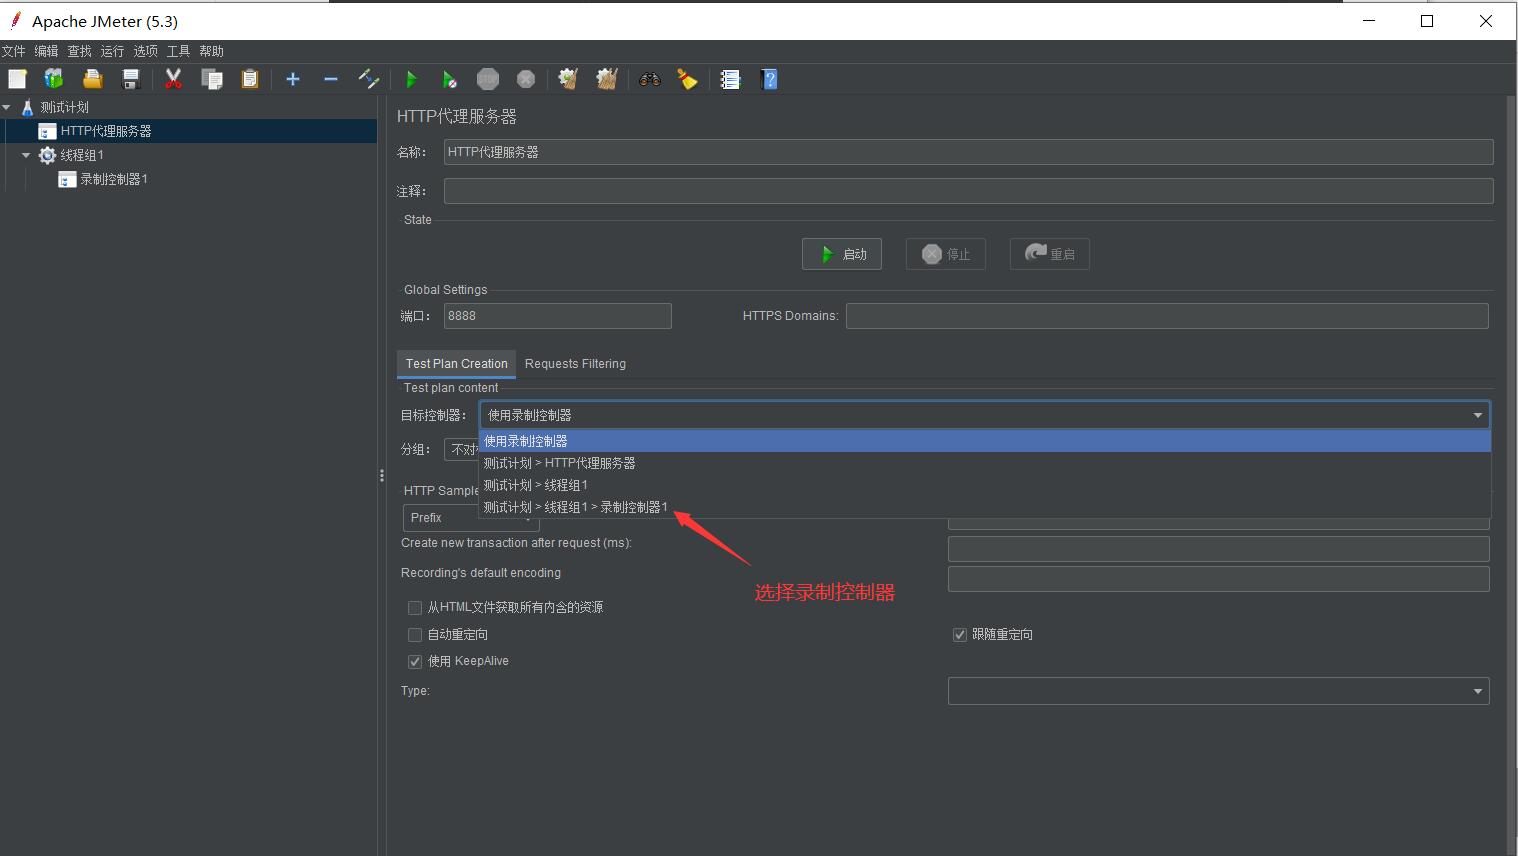
Task: Click the Paste clipboard icon
Action: point(250,79)
